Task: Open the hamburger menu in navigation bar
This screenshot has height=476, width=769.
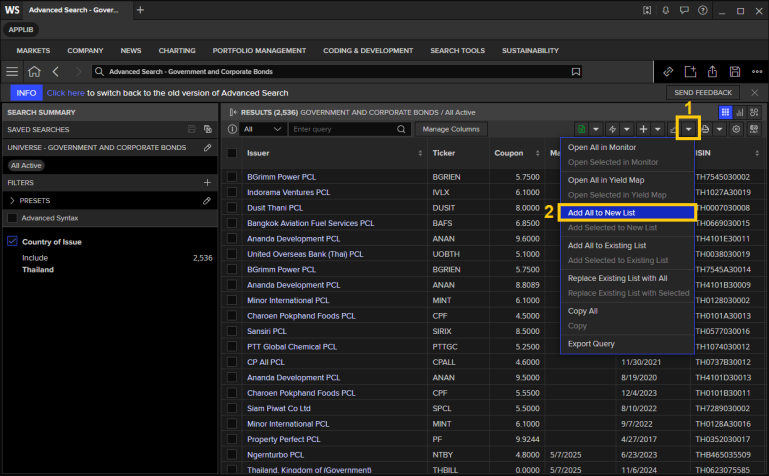Action: click(x=12, y=72)
